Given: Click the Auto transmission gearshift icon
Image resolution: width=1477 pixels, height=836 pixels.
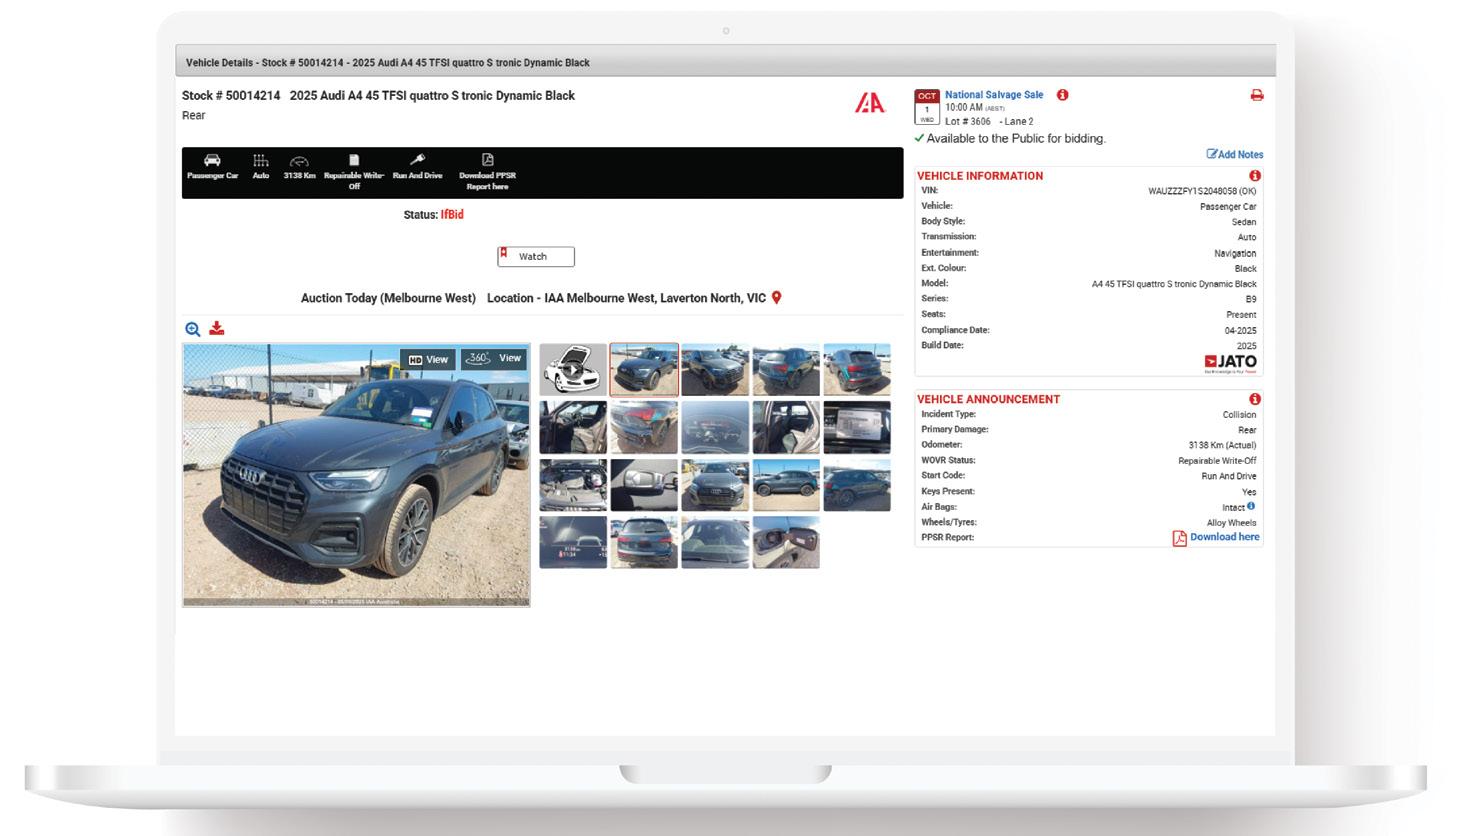Looking at the screenshot, I should point(261,160).
